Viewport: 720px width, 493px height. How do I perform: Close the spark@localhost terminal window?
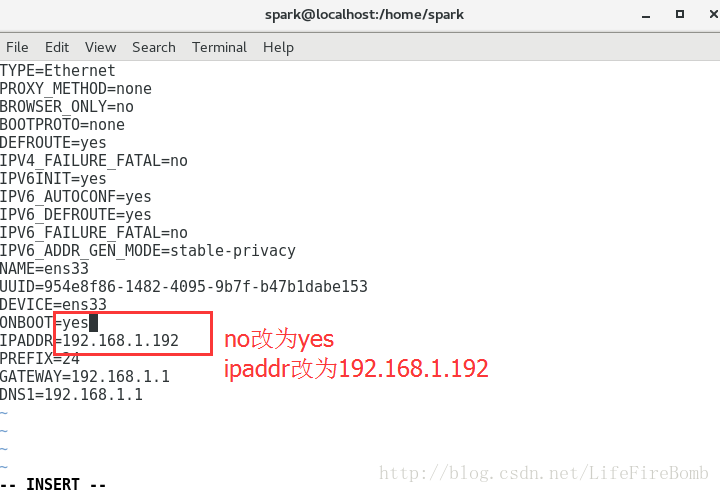[x=714, y=14]
